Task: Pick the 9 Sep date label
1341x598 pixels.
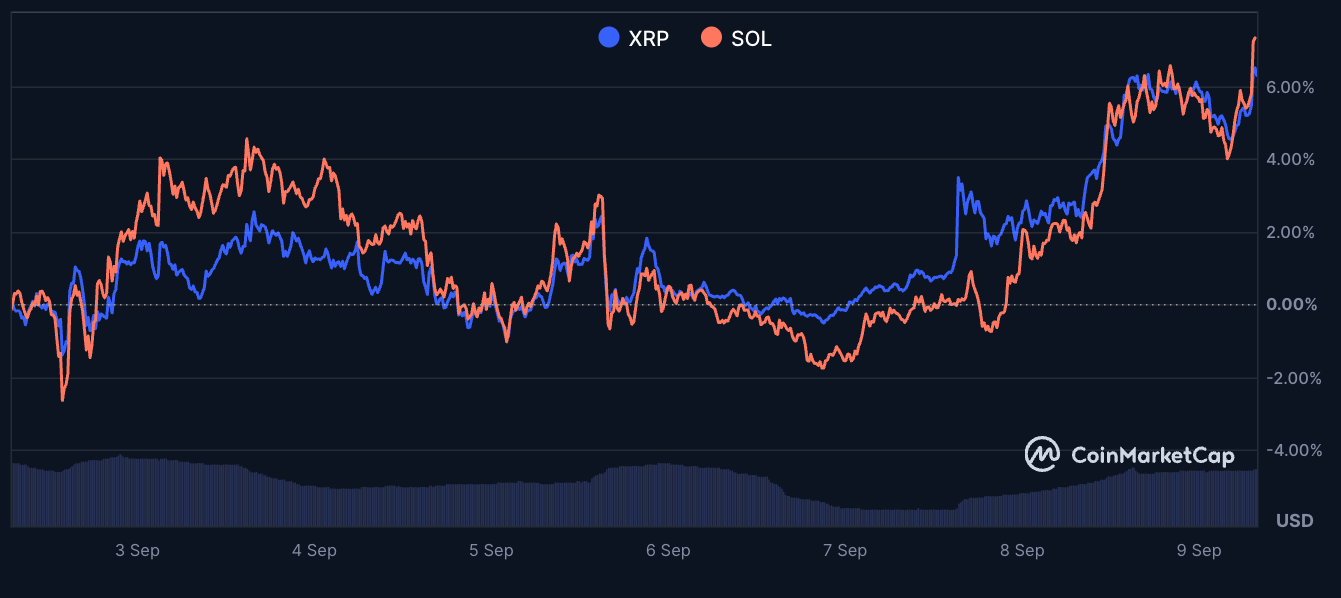Action: point(1199,551)
